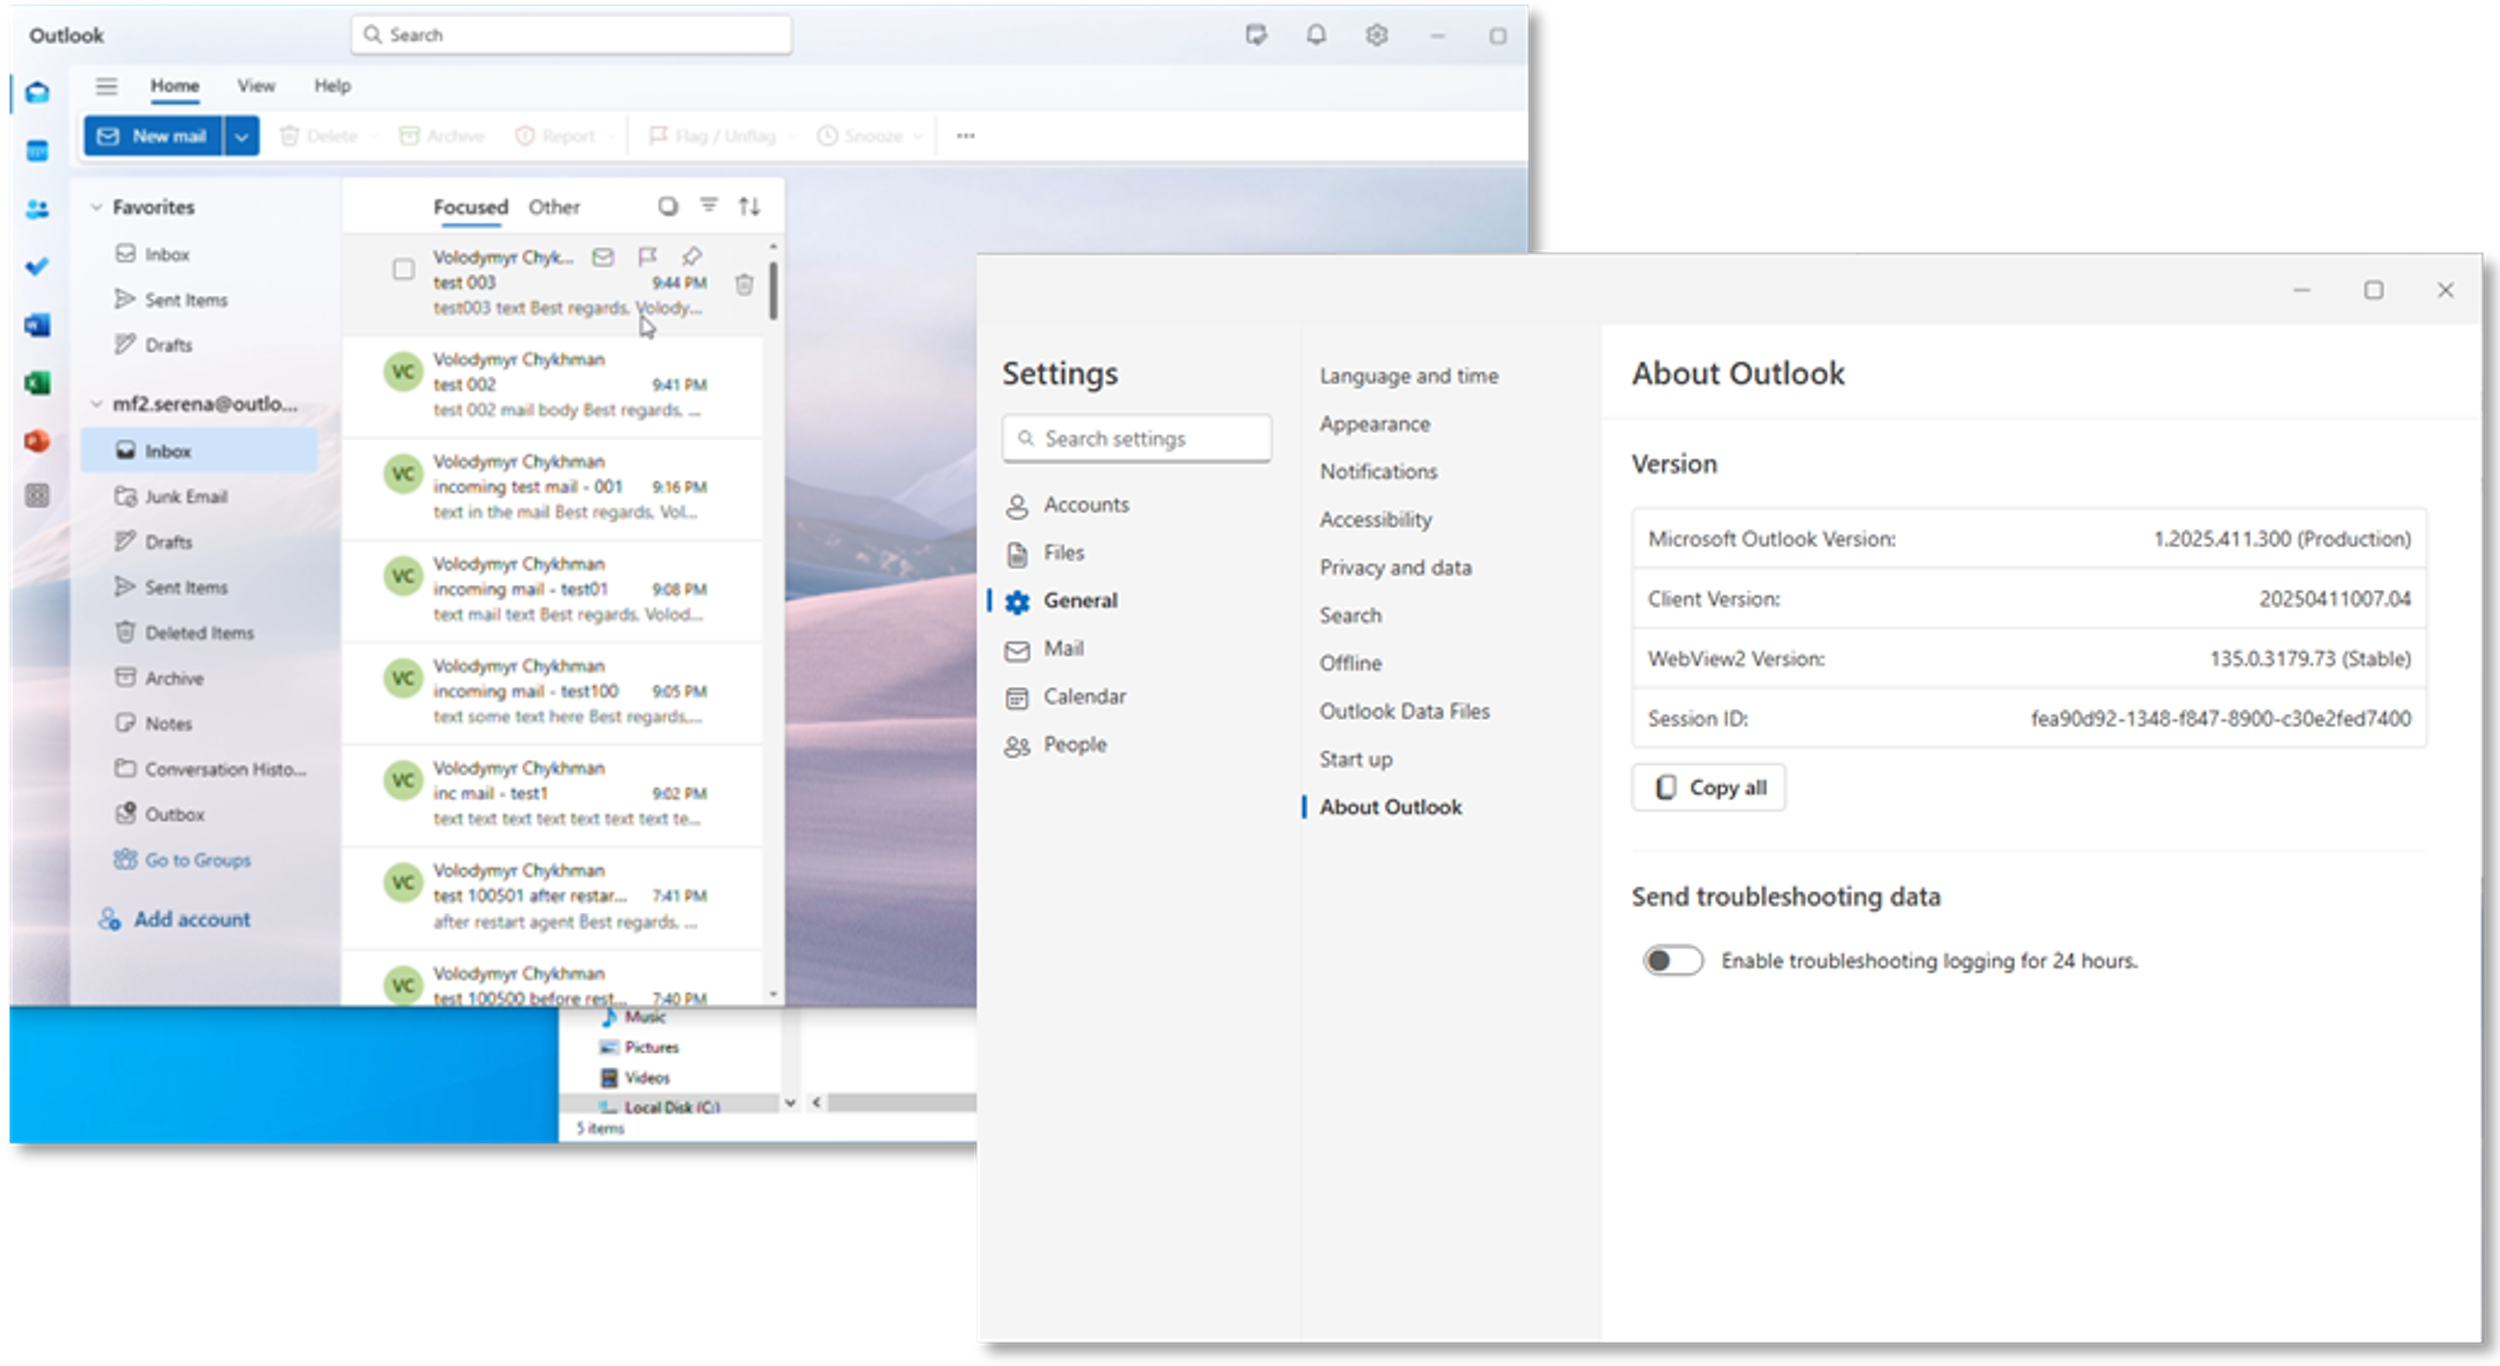Open Language and time settings

(1409, 376)
